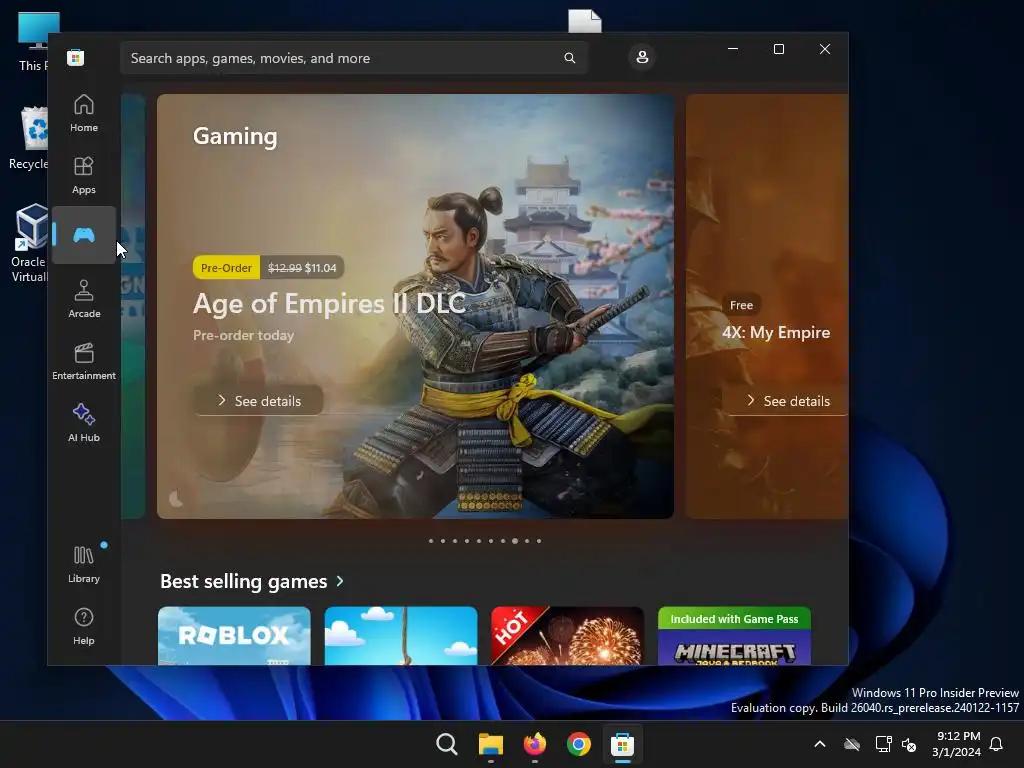Select the first carousel page dot
1024x768 pixels.
[431, 541]
